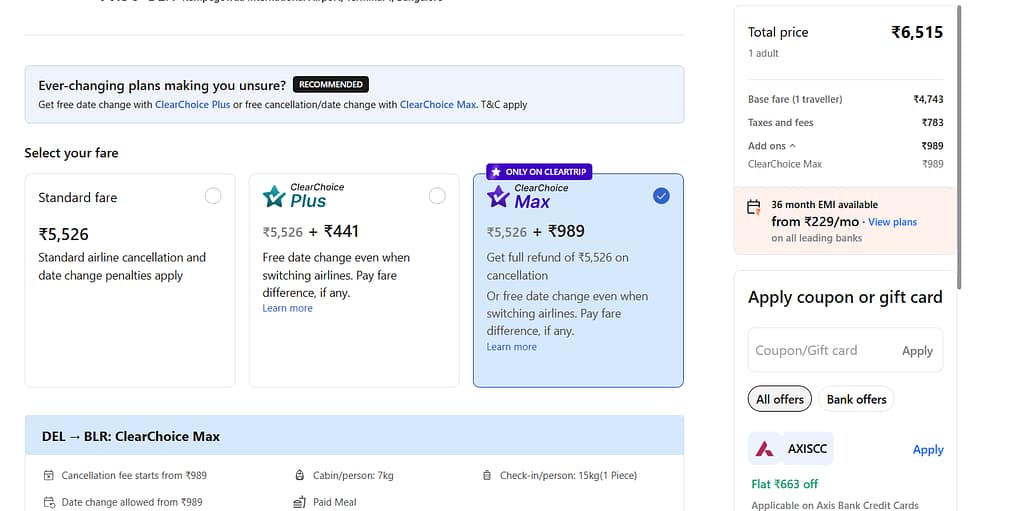Click the Flat ₹663 off text
1024x511 pixels.
coord(784,484)
